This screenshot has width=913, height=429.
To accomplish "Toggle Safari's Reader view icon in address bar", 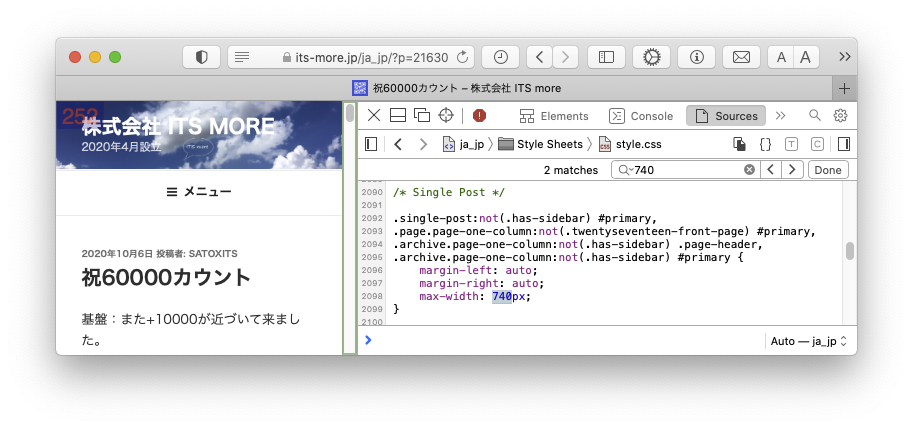I will coord(241,57).
